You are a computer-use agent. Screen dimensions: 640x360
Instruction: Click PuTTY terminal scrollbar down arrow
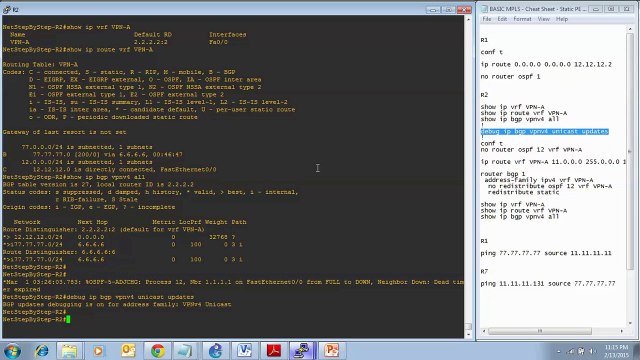[468, 334]
